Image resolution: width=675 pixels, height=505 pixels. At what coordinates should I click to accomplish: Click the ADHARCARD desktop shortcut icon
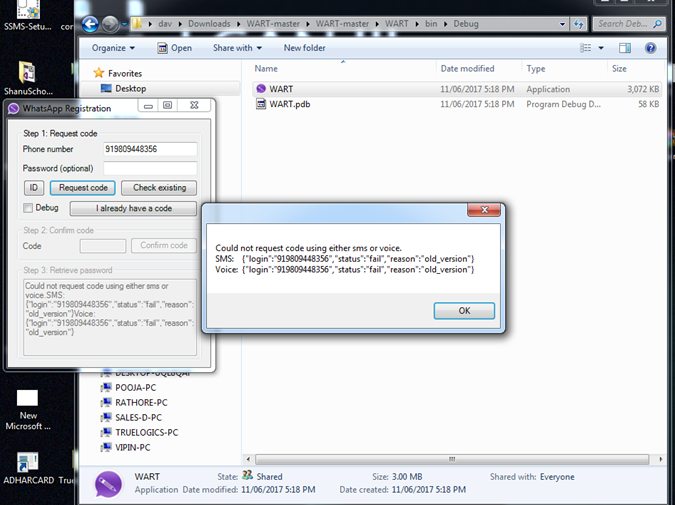pyautogui.click(x=28, y=462)
